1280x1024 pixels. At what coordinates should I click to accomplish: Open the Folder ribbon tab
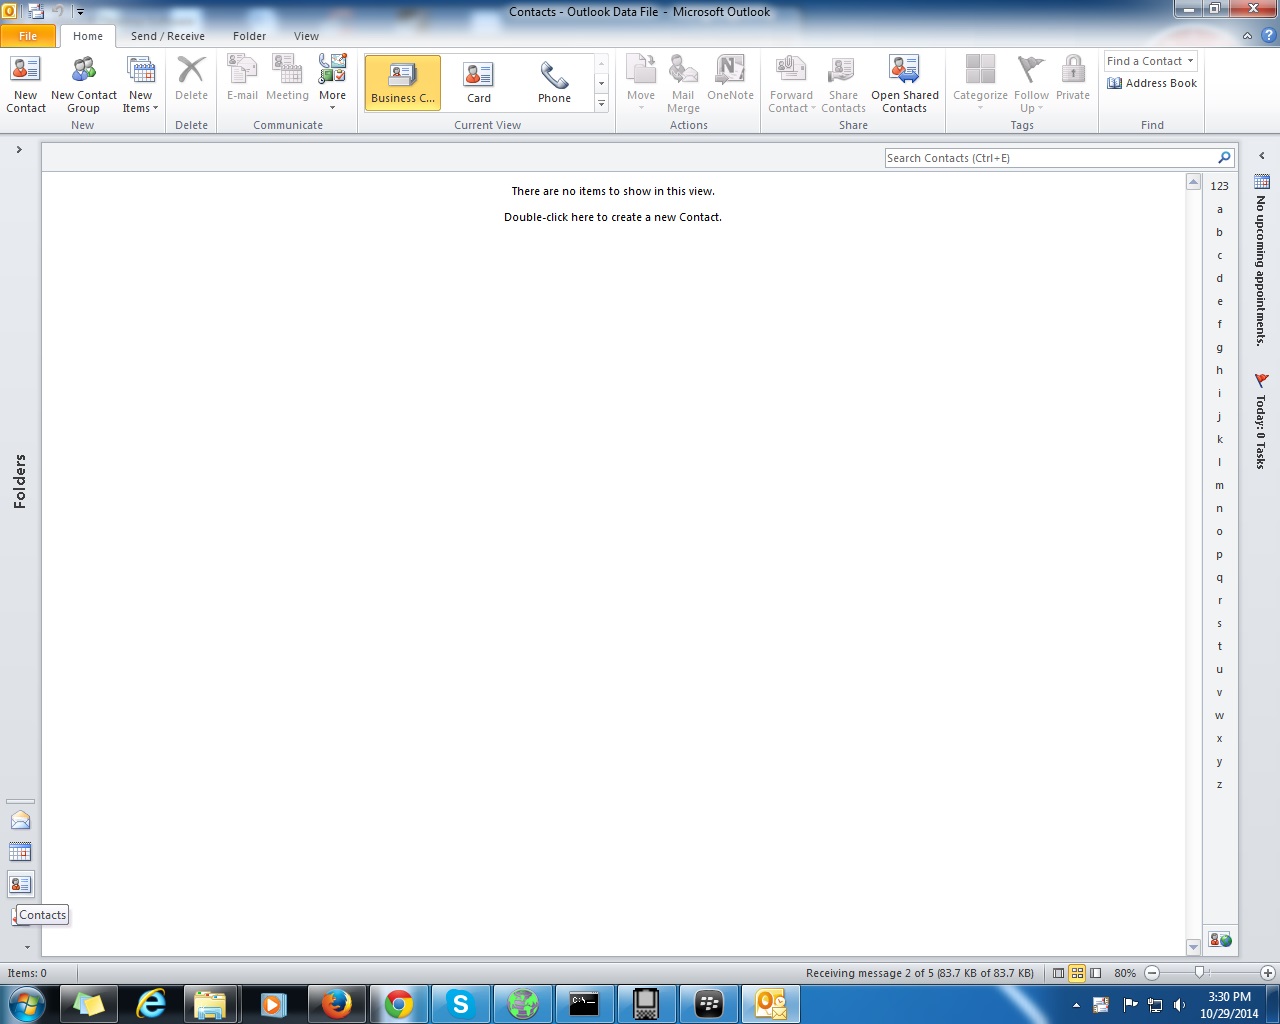pos(250,36)
